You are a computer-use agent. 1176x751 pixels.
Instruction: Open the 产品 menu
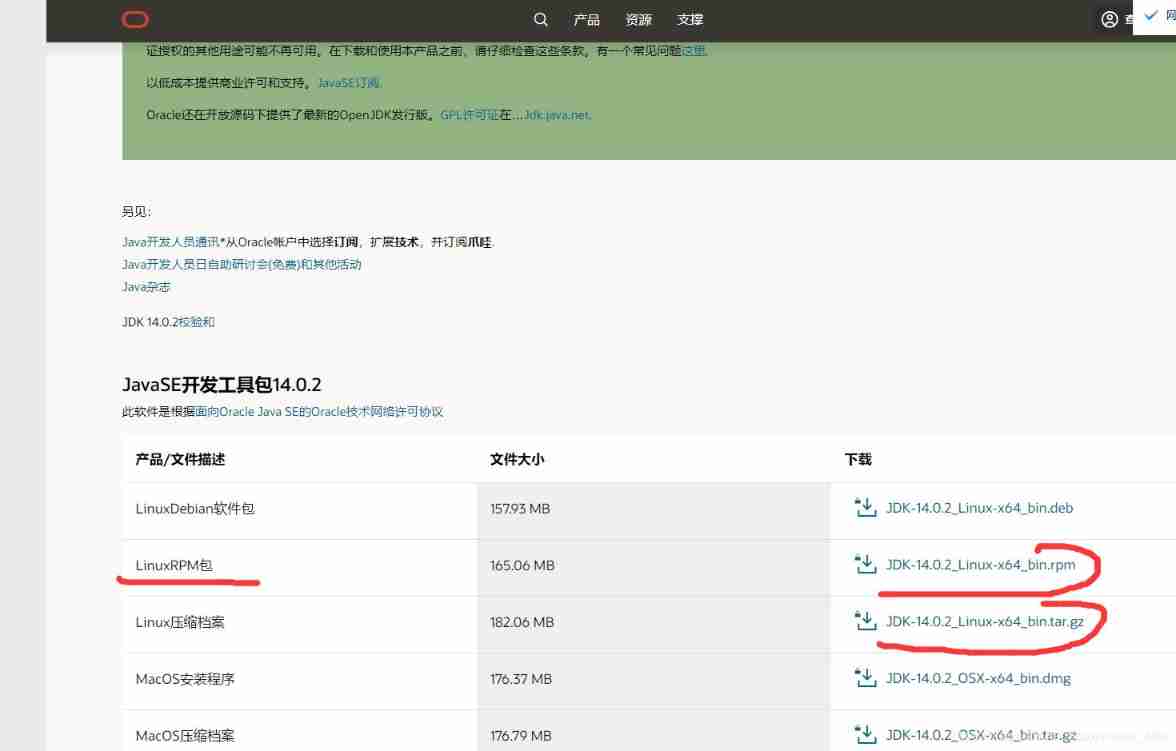[587, 20]
